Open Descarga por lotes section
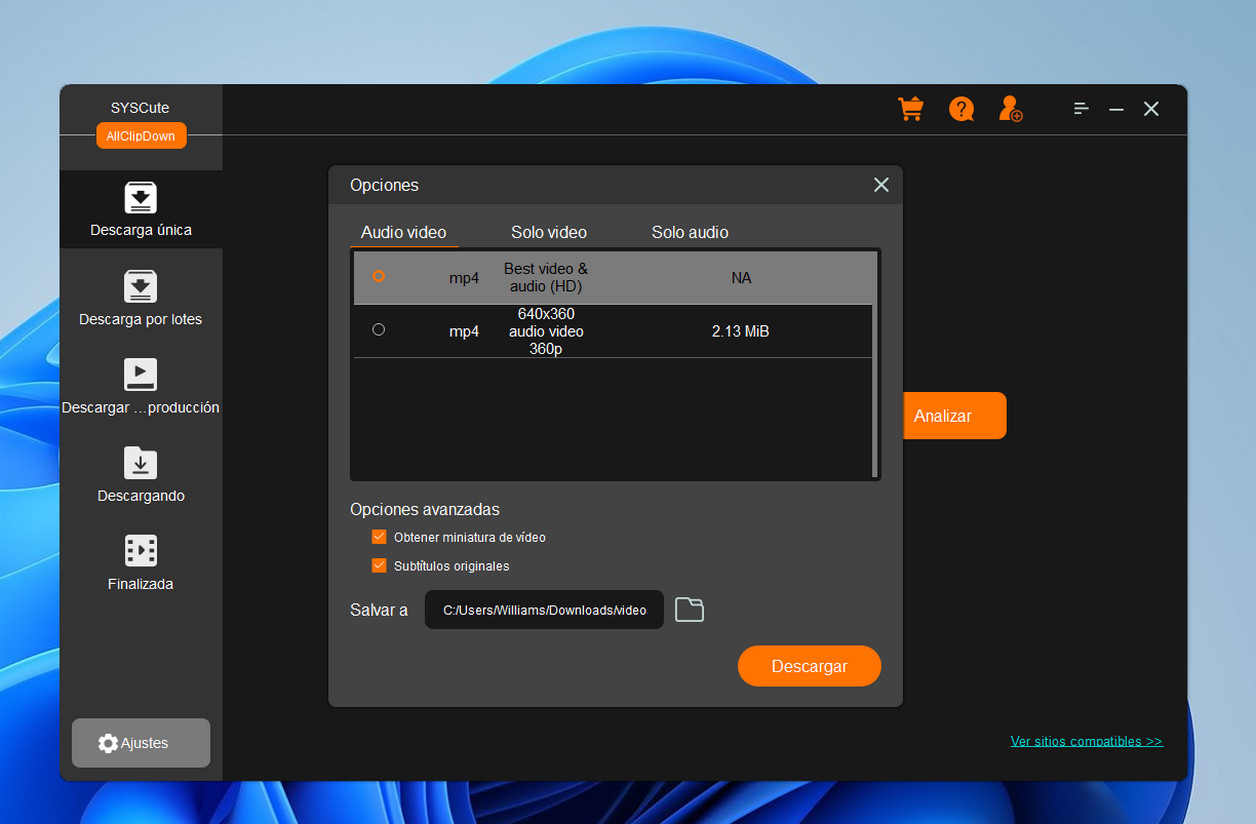Image resolution: width=1256 pixels, height=824 pixels. 141,298
